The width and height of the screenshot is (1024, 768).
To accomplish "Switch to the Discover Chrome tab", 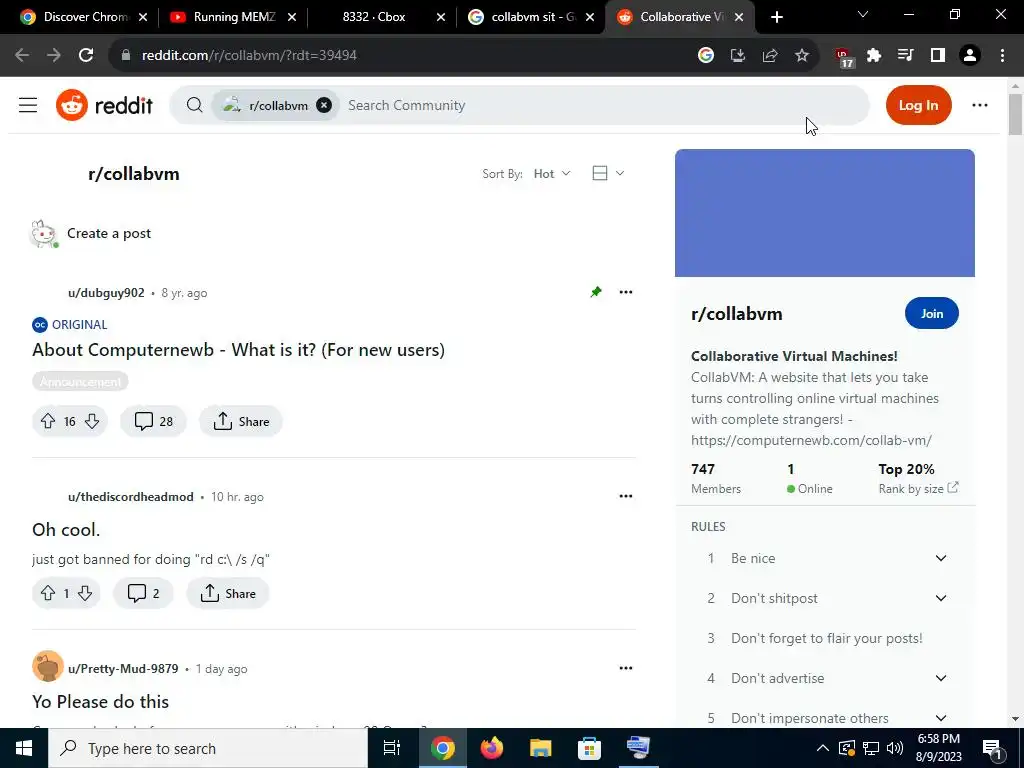I will click(x=83, y=17).
